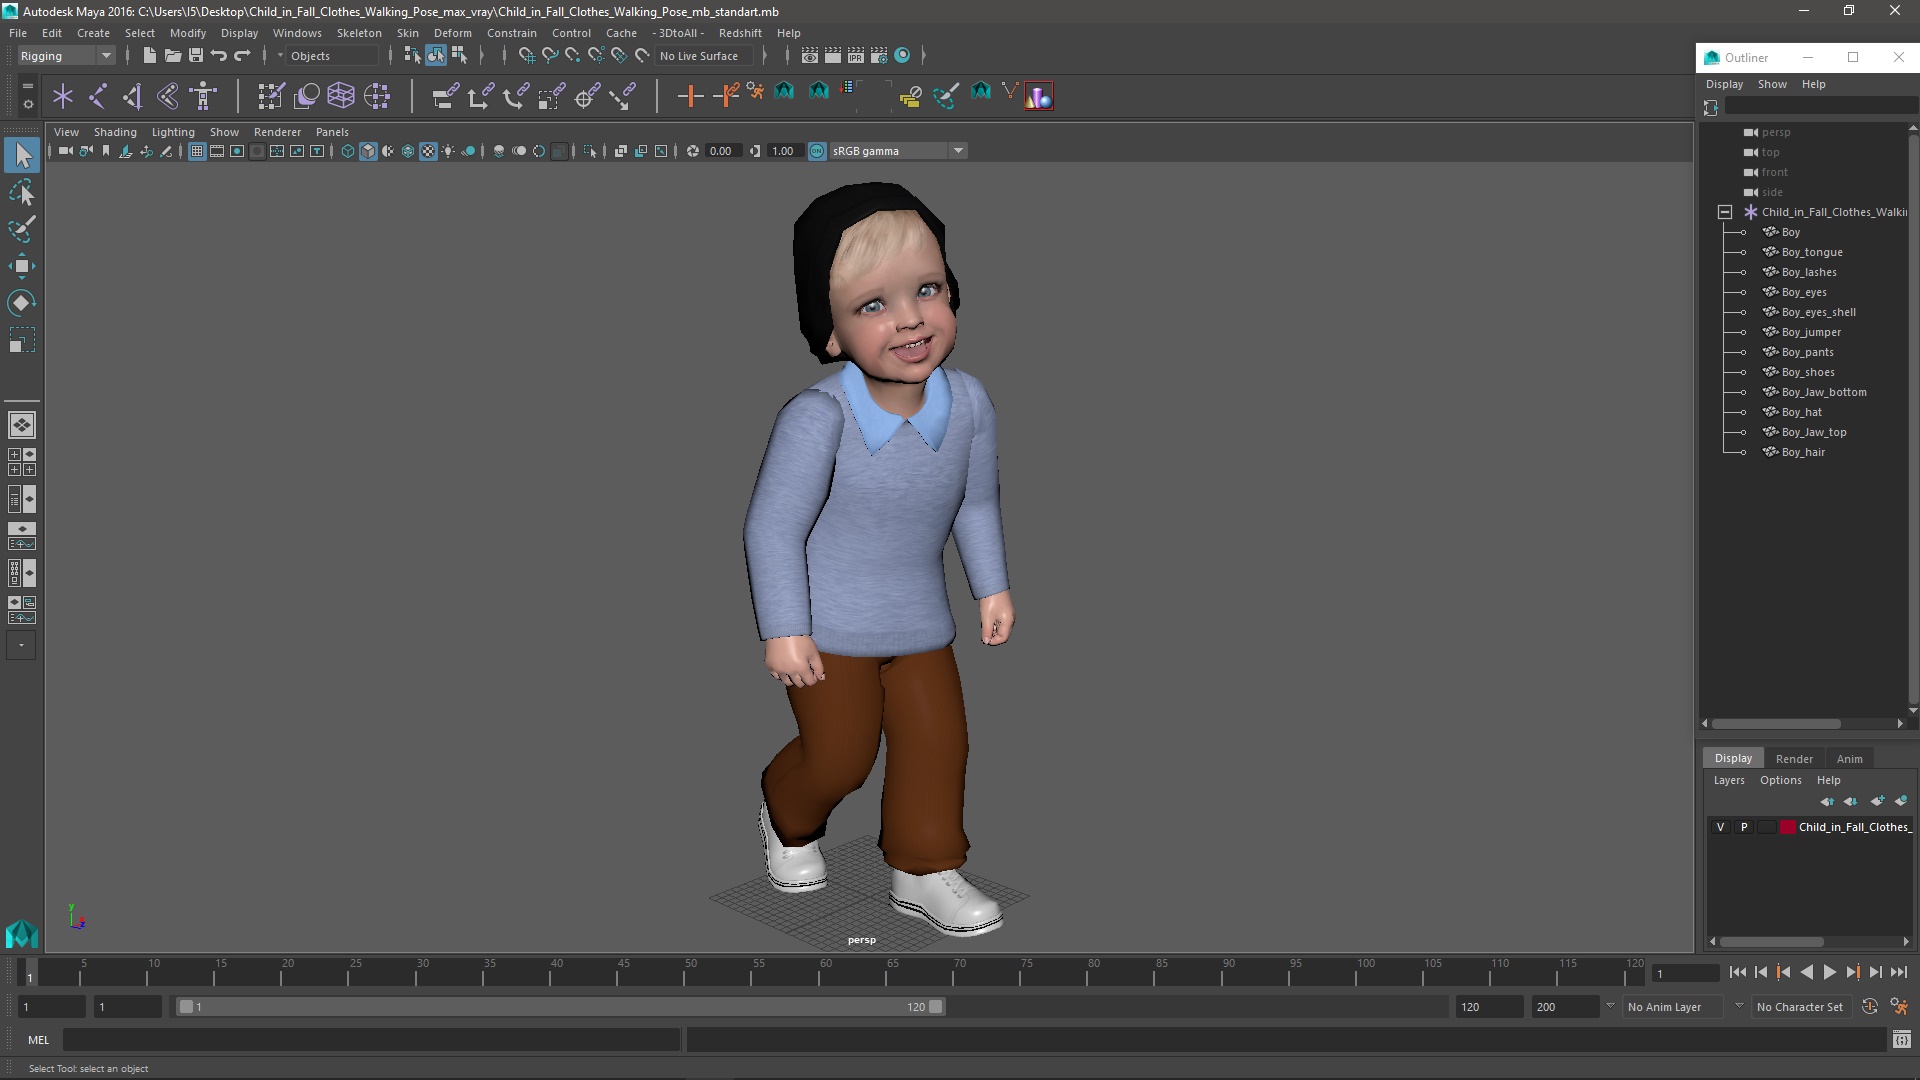Screen dimensions: 1920x1080
Task: Click the Animation Preferences running-figure icon
Action: [1898, 1007]
